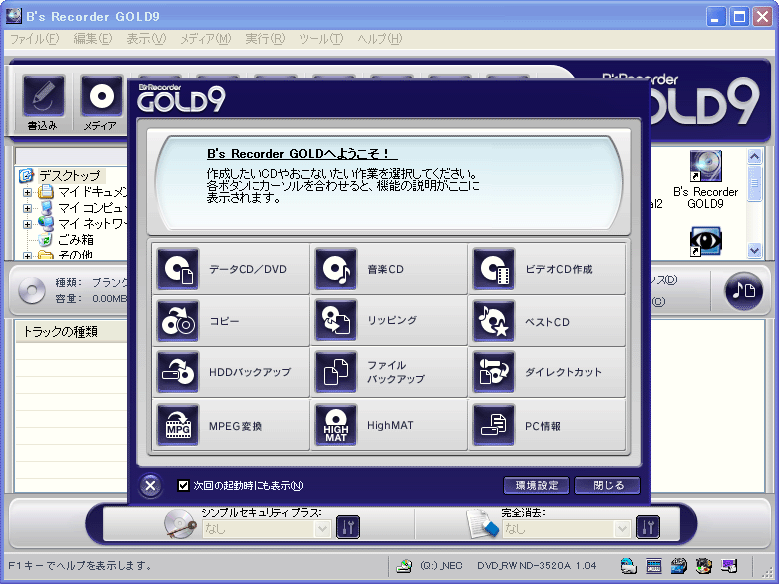Viewport: 779px width, 584px height.
Task: Select ごみ箱 in folder tree
Action: pos(76,240)
